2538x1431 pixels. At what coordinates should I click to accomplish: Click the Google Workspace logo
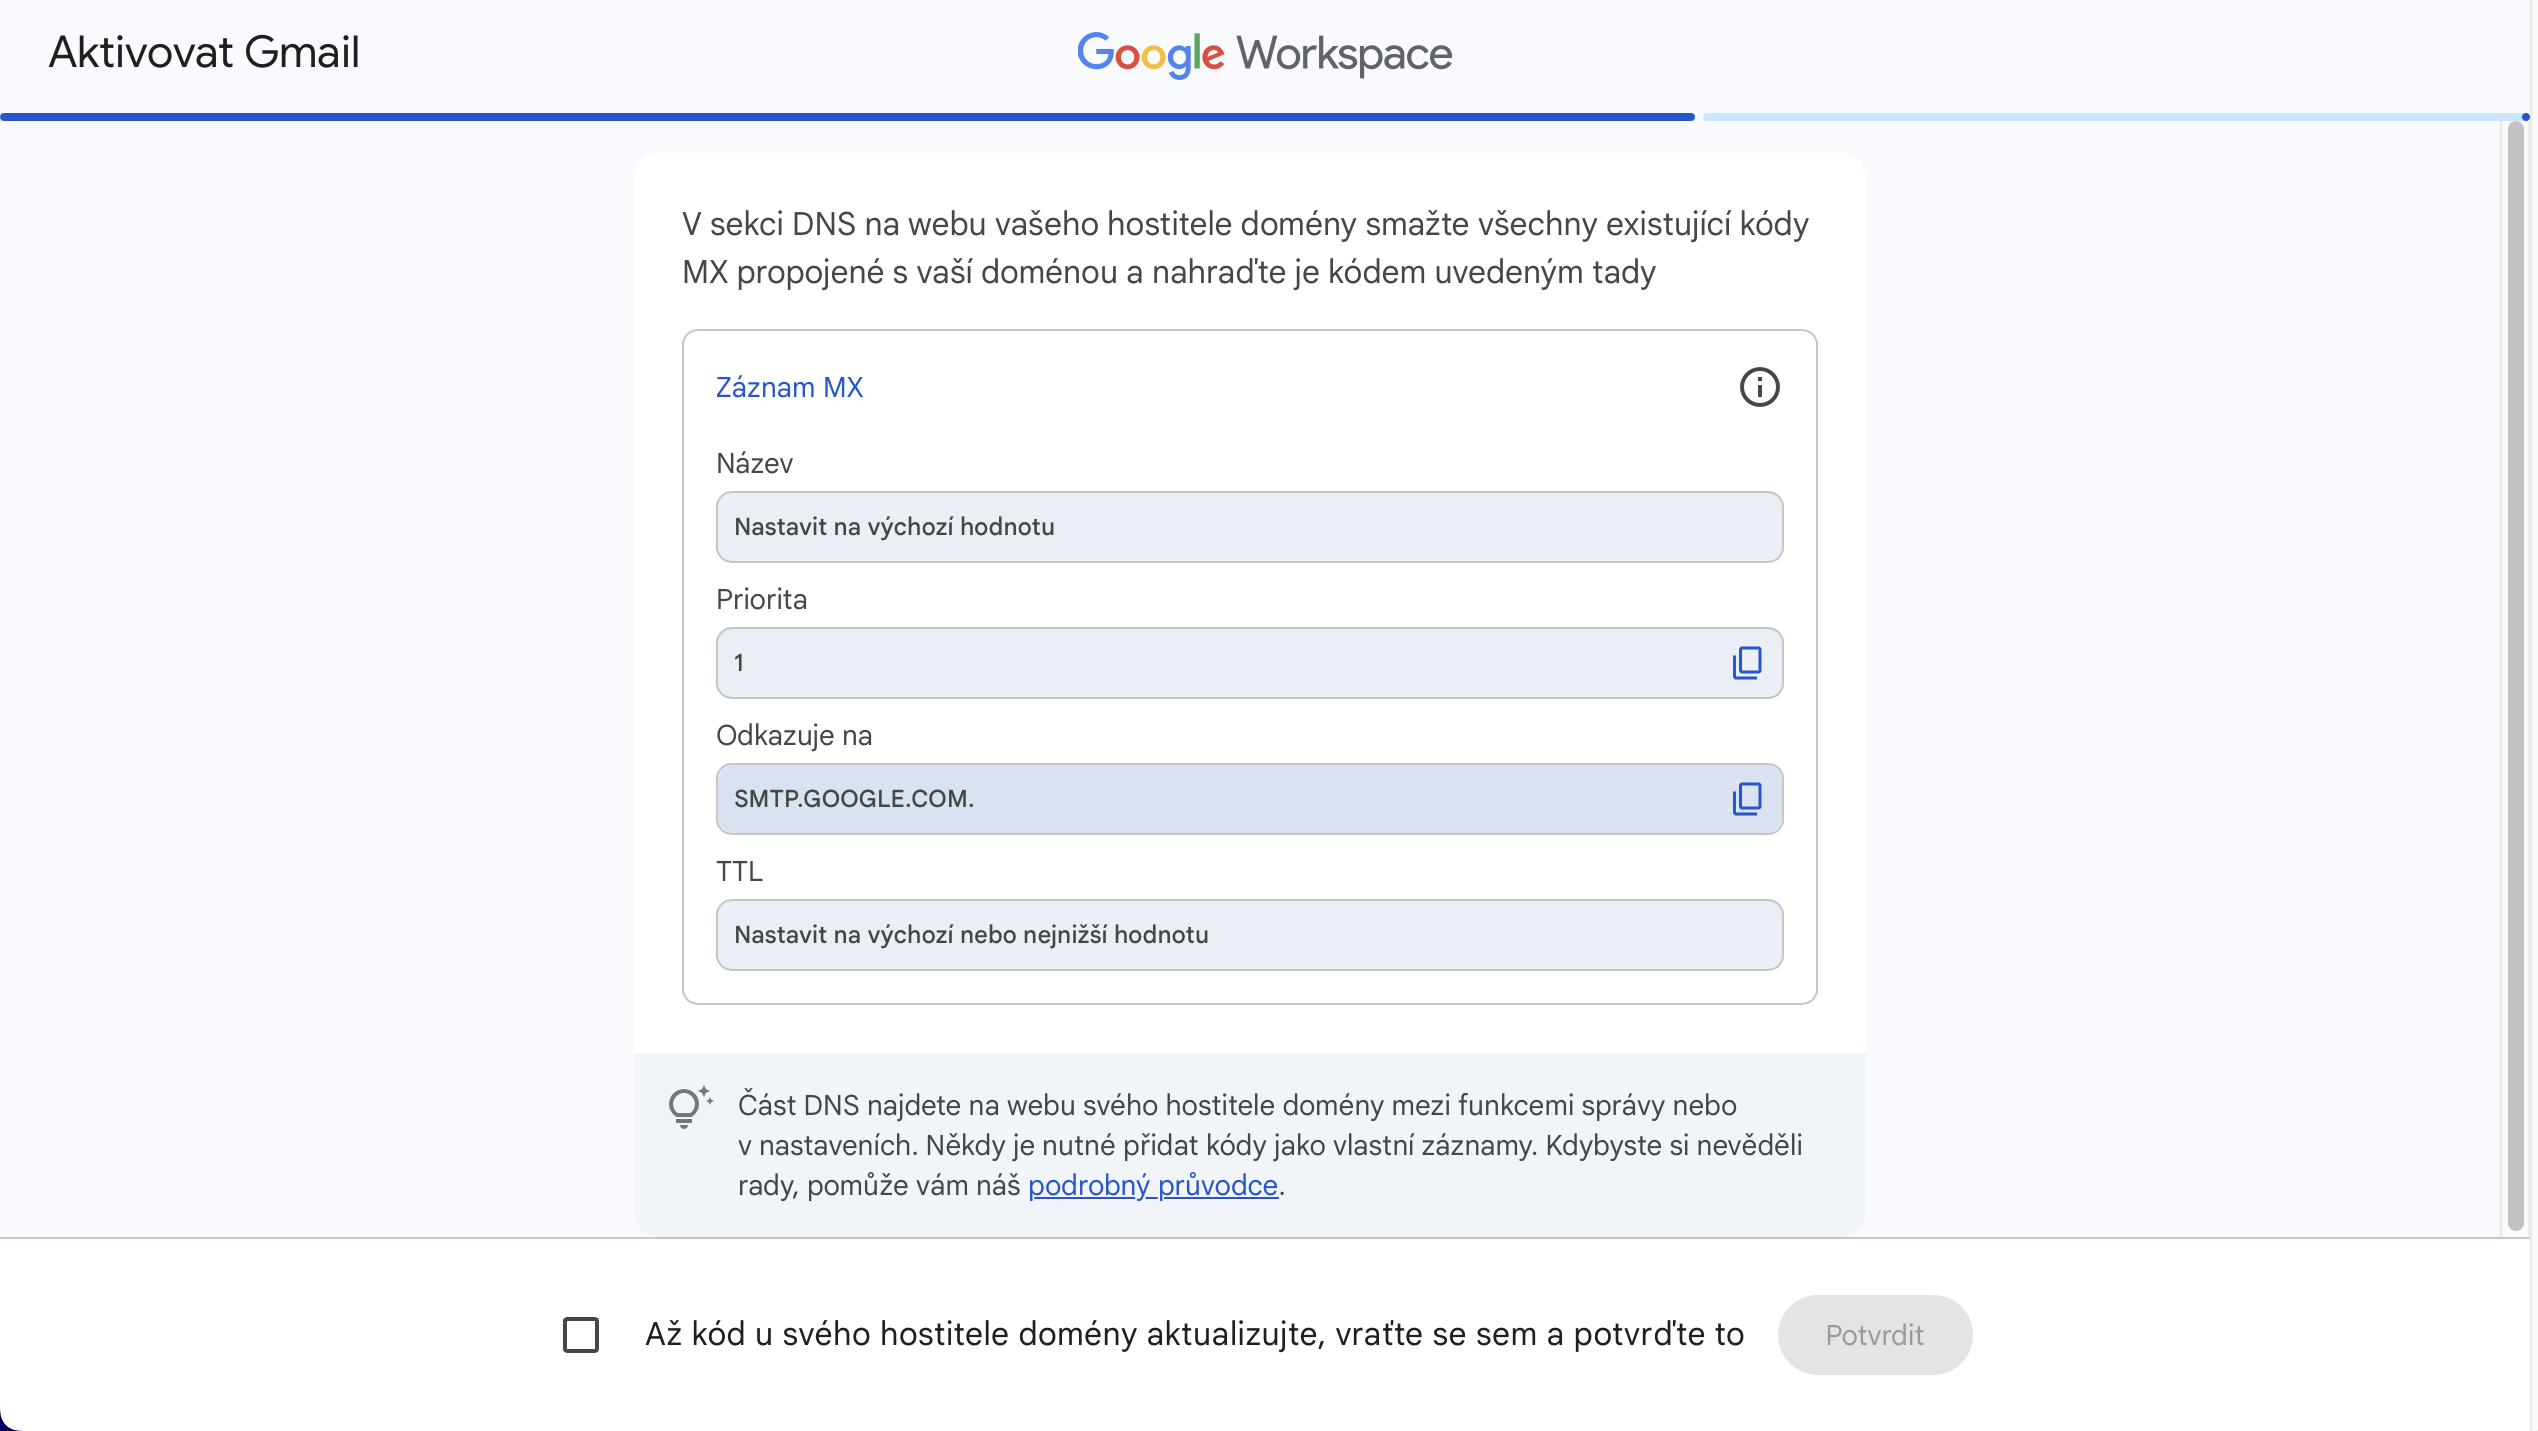pos(1264,53)
